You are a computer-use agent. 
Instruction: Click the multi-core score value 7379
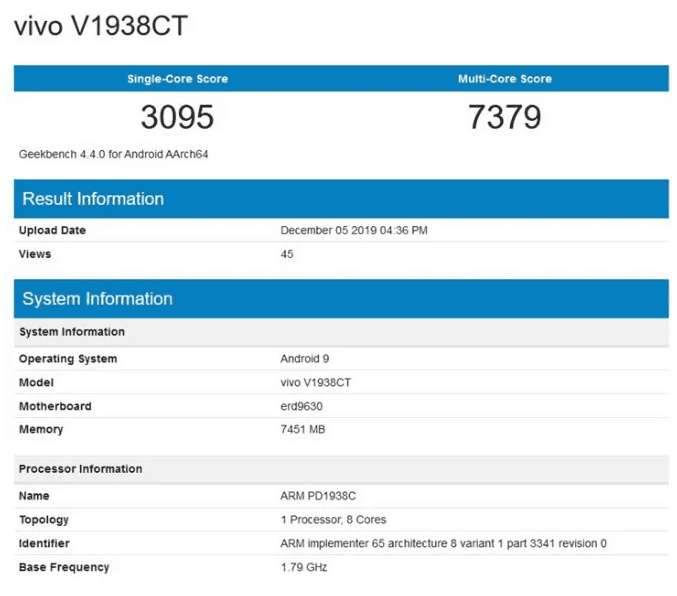tap(505, 117)
